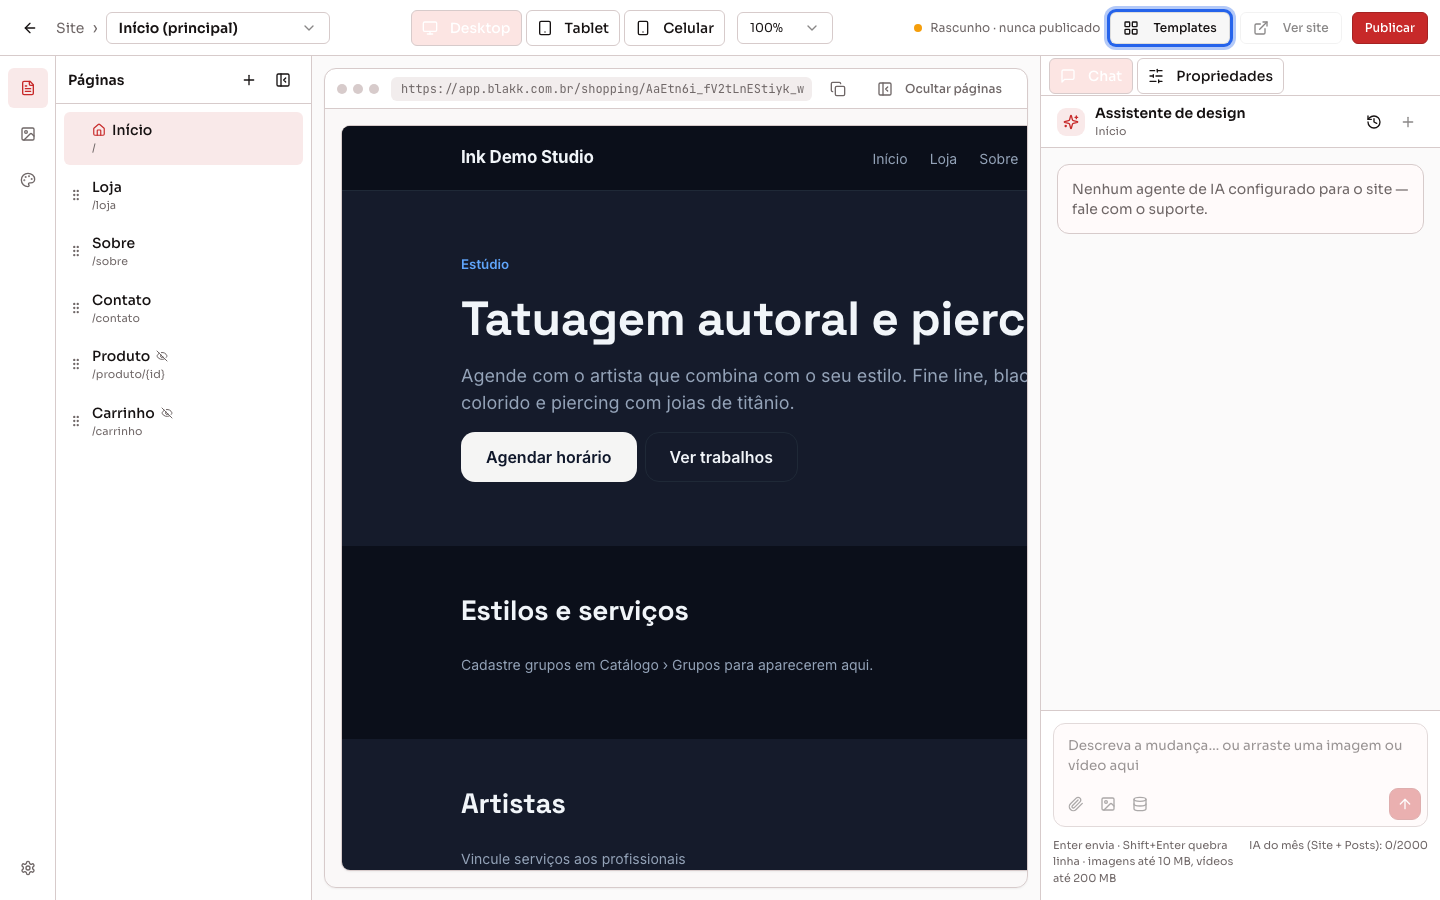The image size is (1440, 900).
Task: Click Ver site link
Action: (1291, 28)
